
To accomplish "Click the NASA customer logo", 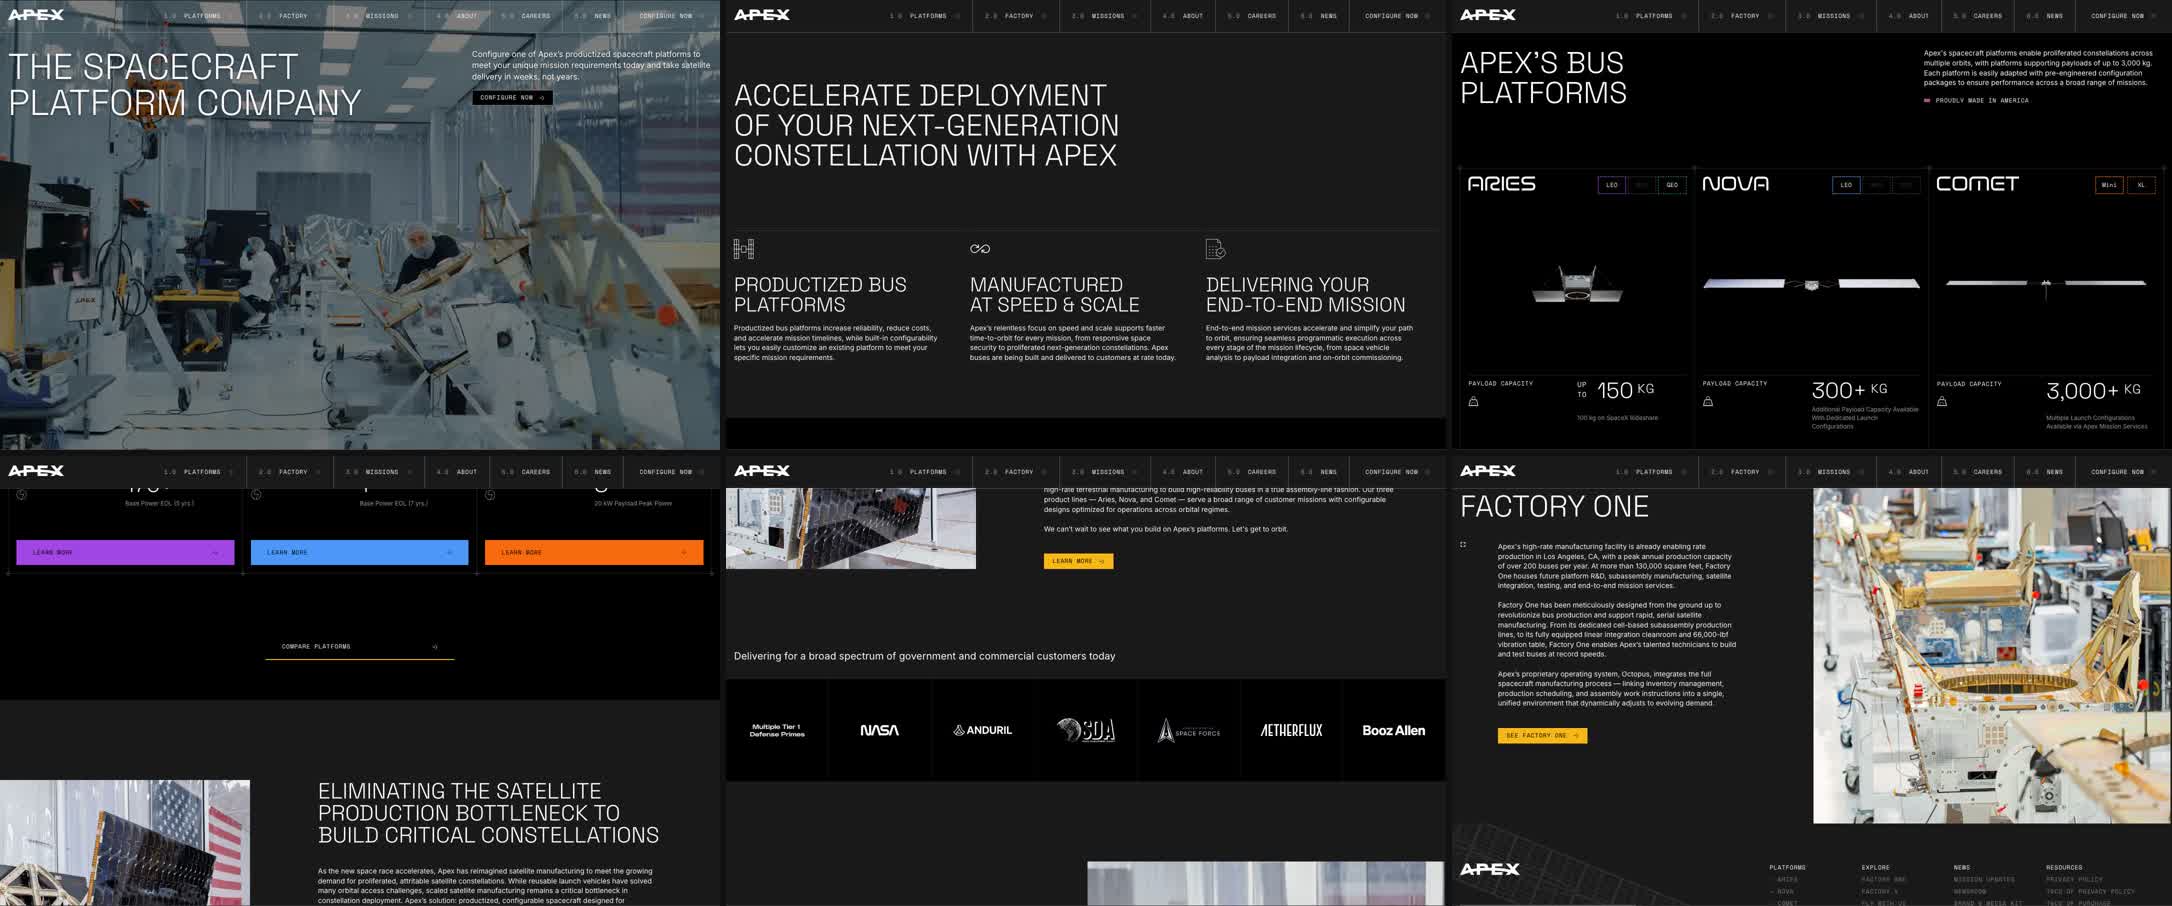I will [x=880, y=730].
